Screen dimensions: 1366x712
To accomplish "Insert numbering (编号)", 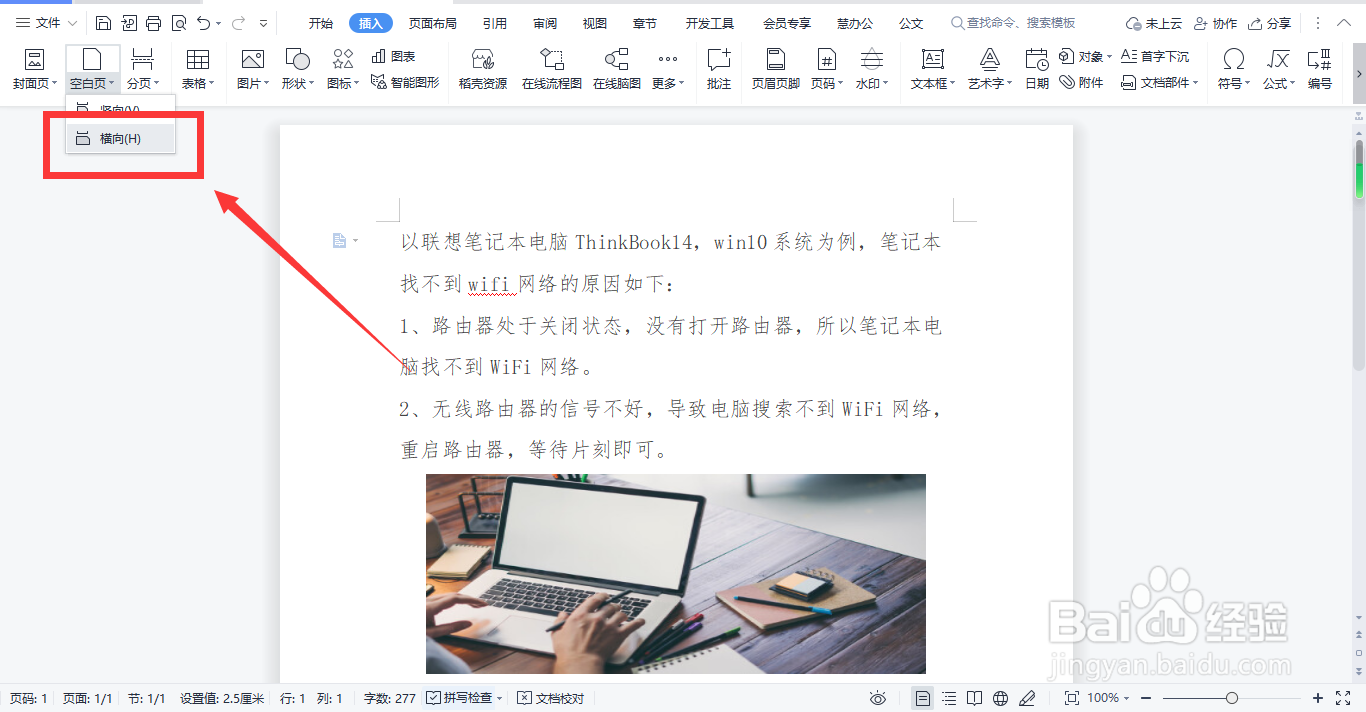I will coord(1320,69).
